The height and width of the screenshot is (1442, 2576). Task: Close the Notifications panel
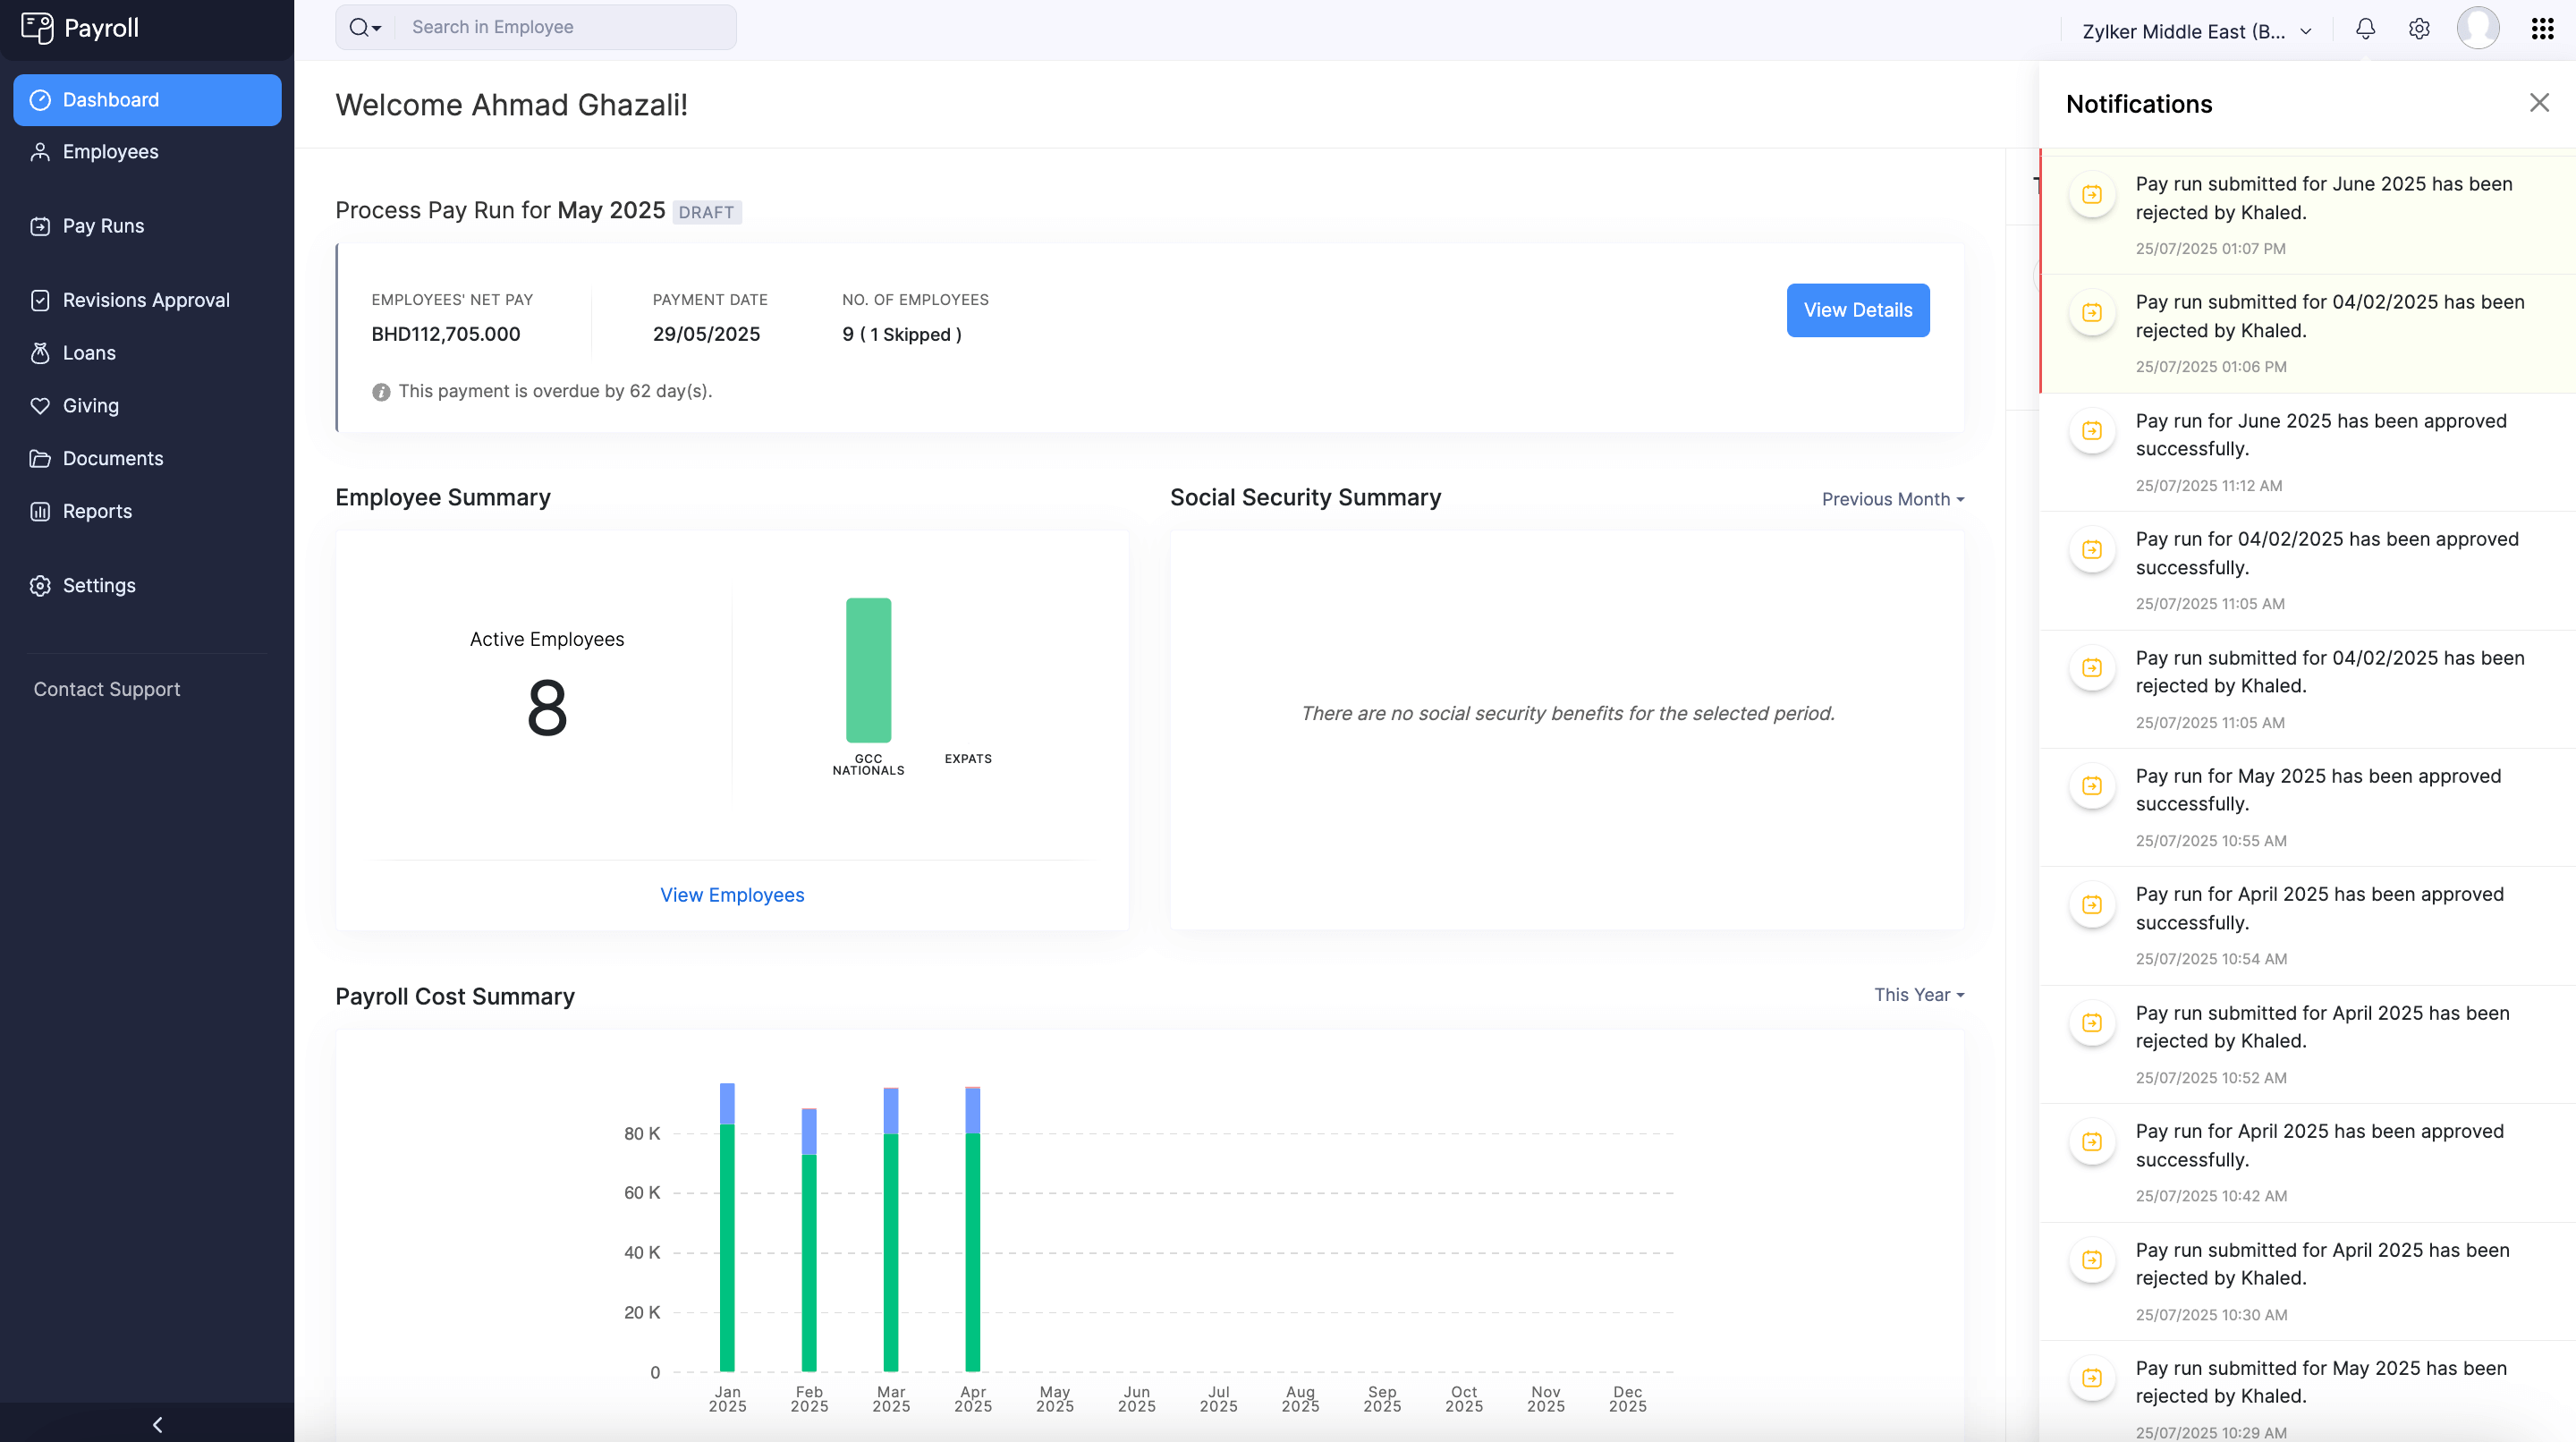pos(2538,103)
